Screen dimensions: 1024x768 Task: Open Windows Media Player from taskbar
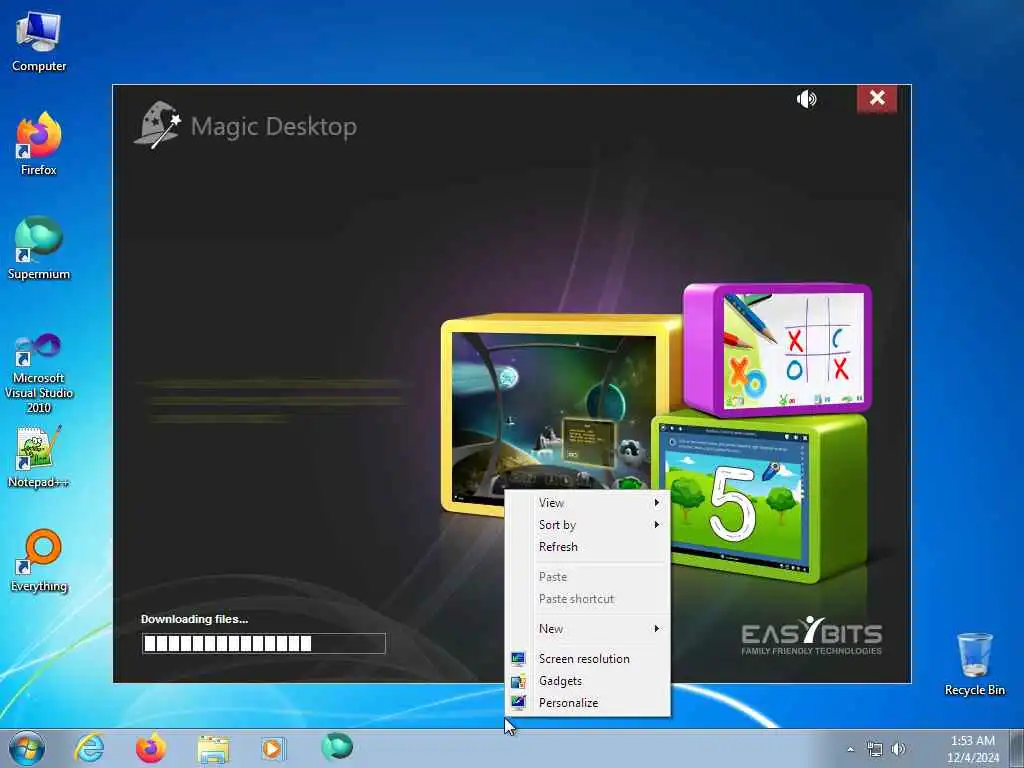(x=272, y=748)
